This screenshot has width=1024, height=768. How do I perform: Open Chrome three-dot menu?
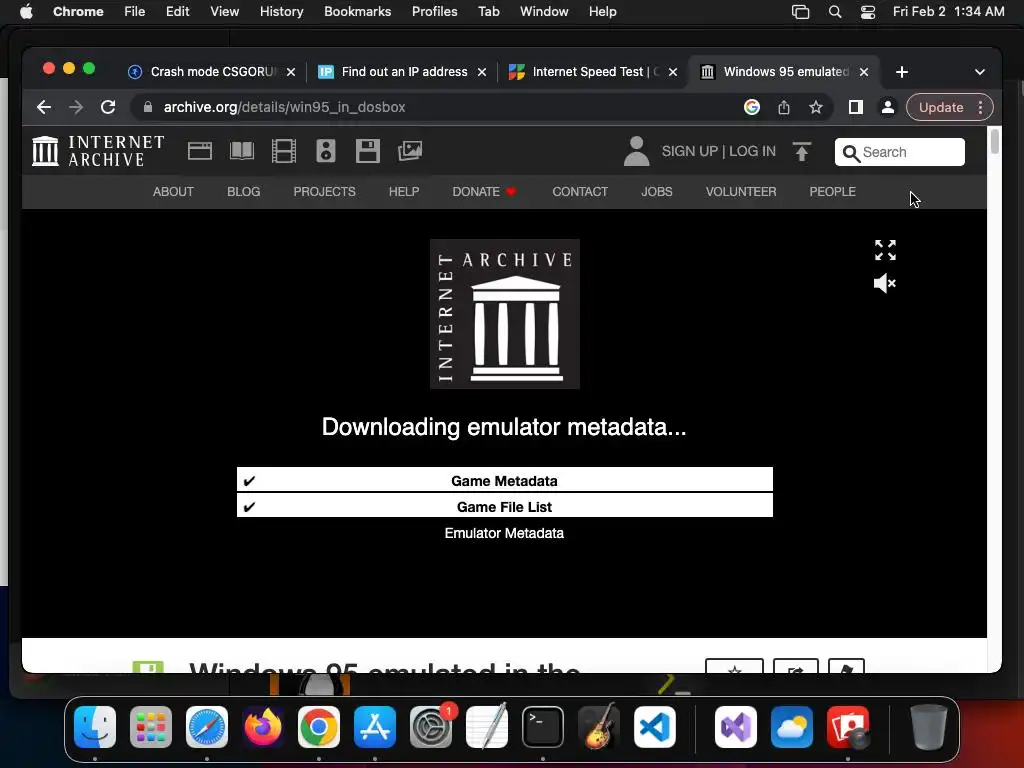pyautogui.click(x=980, y=107)
